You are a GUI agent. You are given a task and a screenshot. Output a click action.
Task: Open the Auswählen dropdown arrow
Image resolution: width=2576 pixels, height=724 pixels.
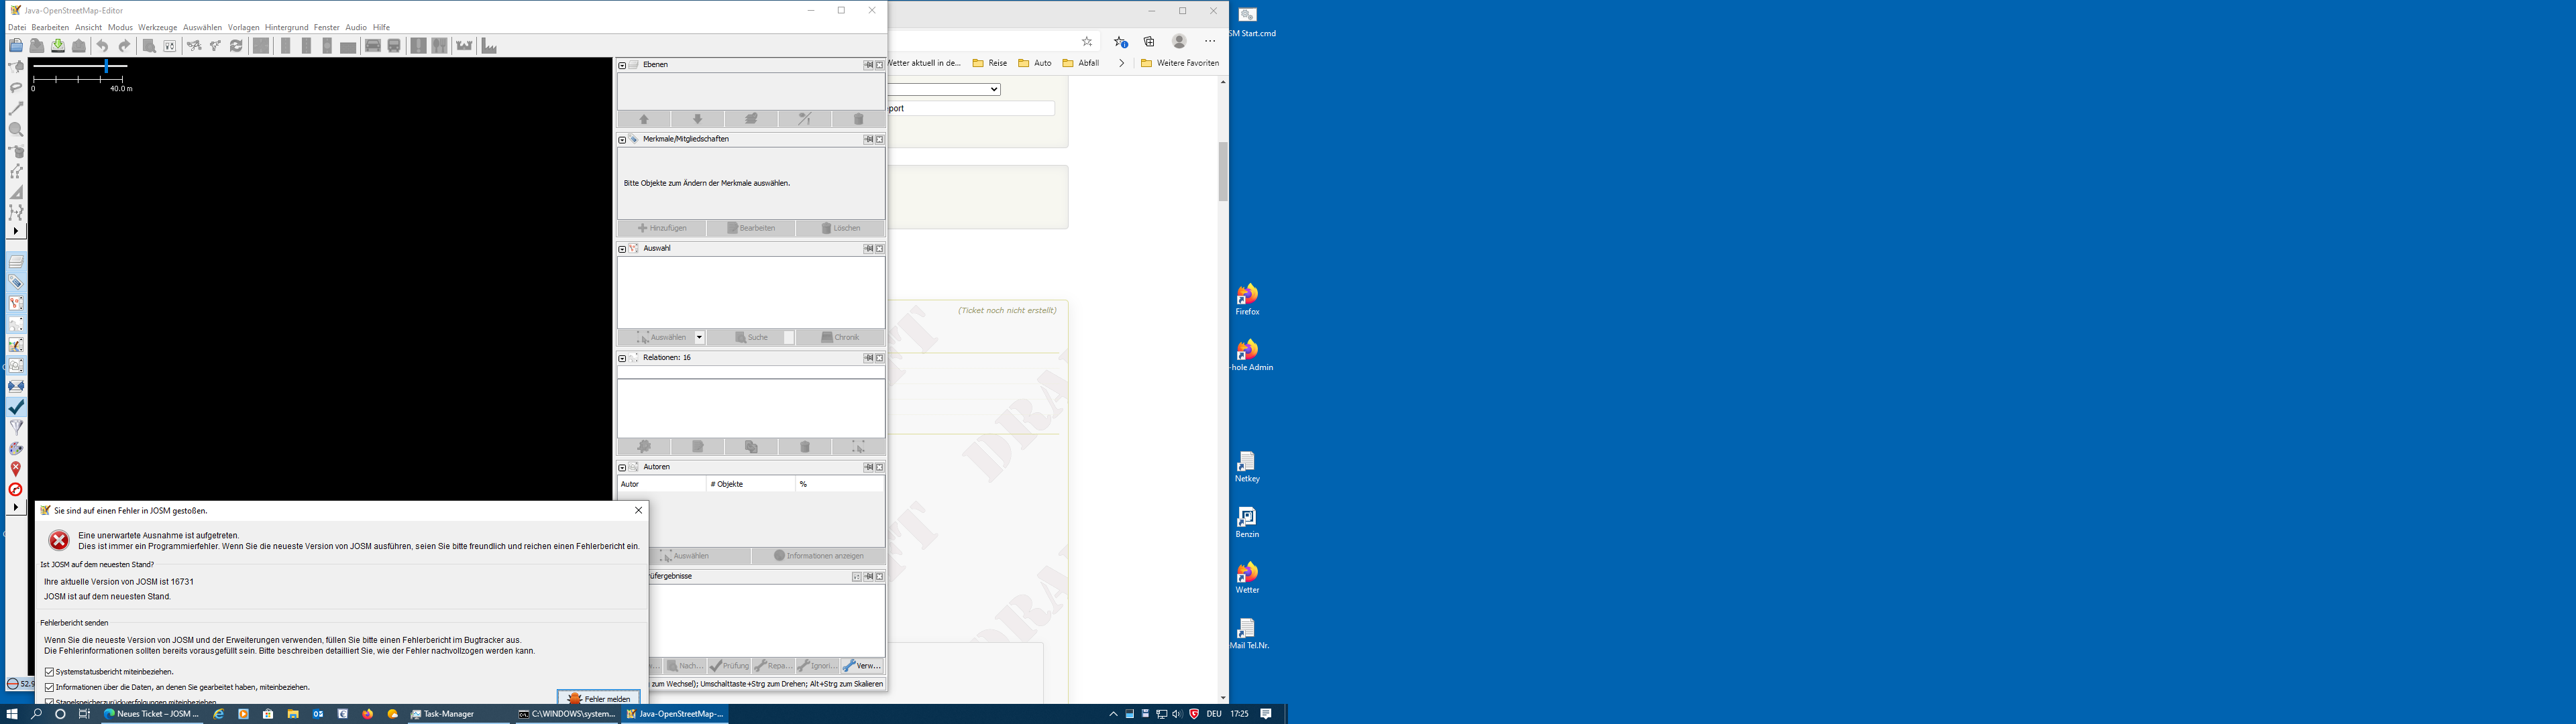[700, 338]
